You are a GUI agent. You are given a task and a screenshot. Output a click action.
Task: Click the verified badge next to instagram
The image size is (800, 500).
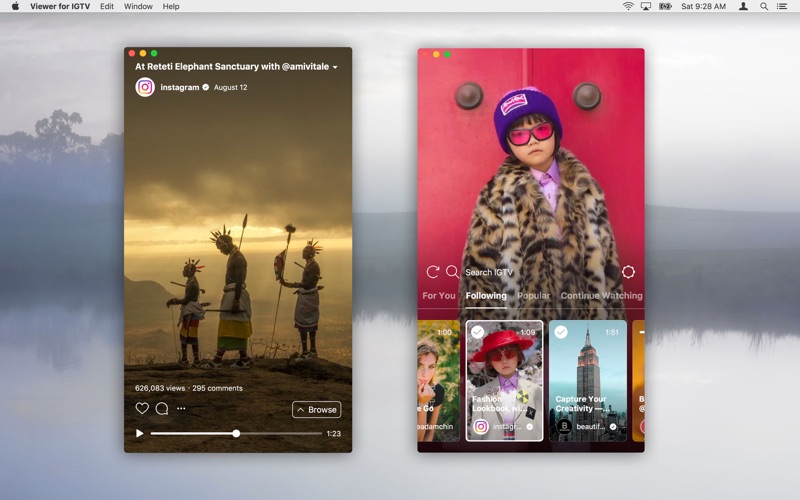(206, 87)
